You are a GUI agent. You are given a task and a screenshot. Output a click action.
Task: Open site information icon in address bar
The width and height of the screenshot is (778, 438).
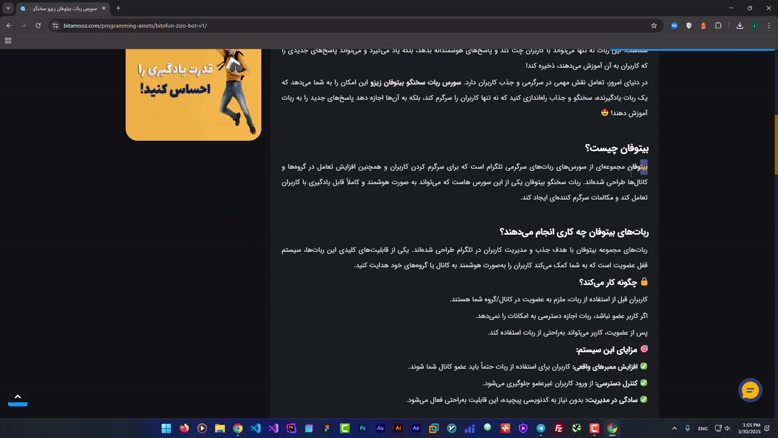point(55,25)
